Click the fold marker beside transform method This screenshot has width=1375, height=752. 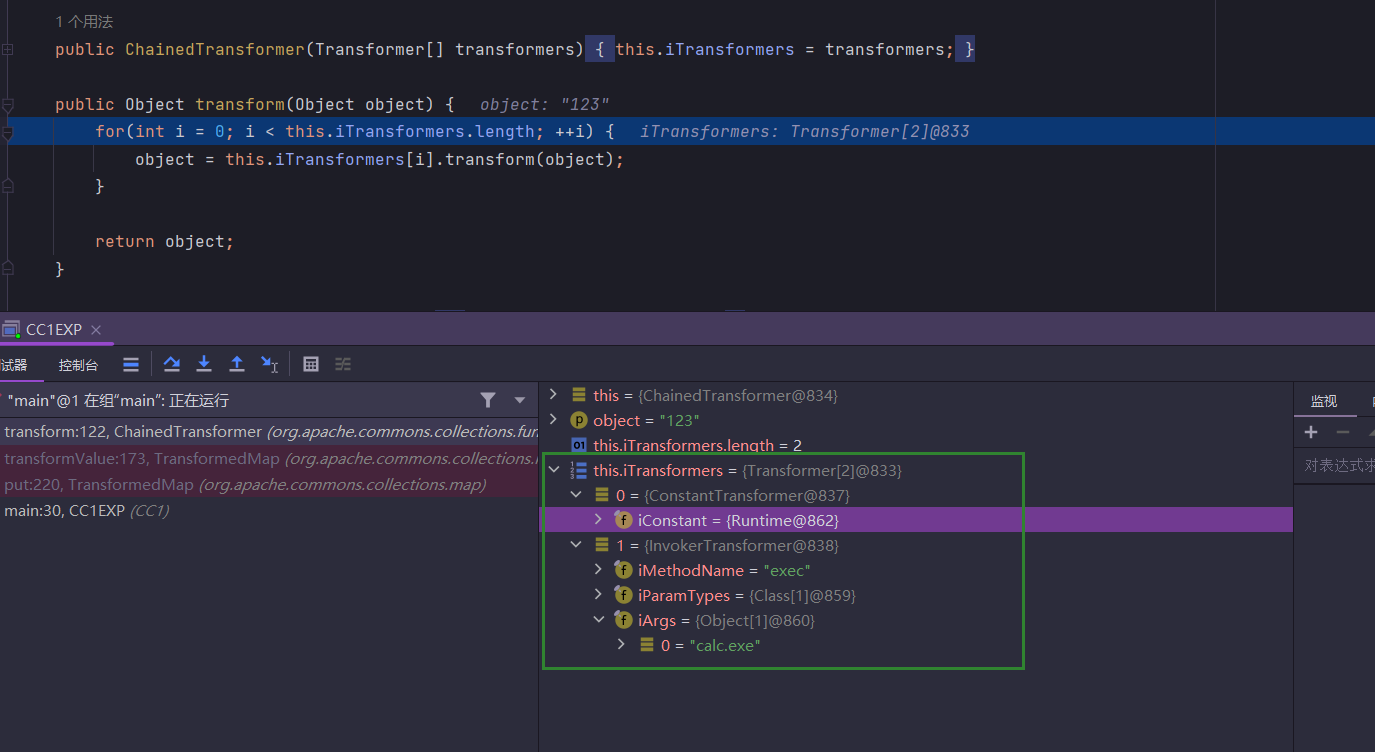(7, 104)
